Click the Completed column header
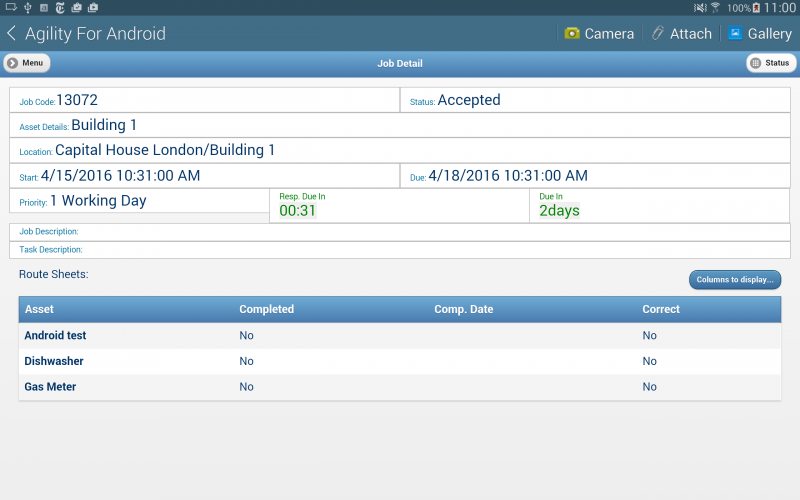The width and height of the screenshot is (800, 500). (x=266, y=309)
